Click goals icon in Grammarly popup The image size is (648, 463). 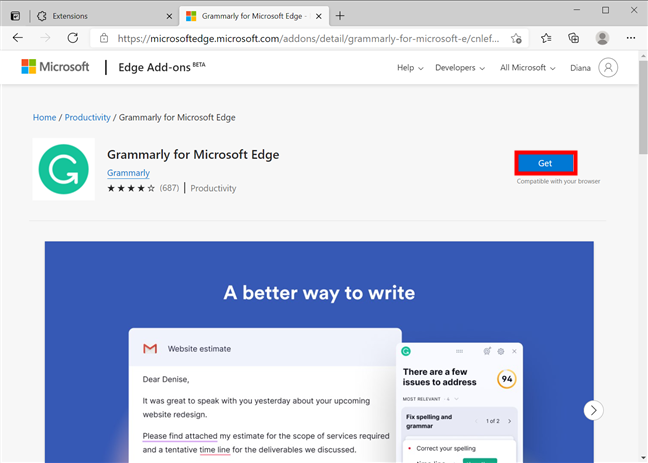pyautogui.click(x=487, y=351)
